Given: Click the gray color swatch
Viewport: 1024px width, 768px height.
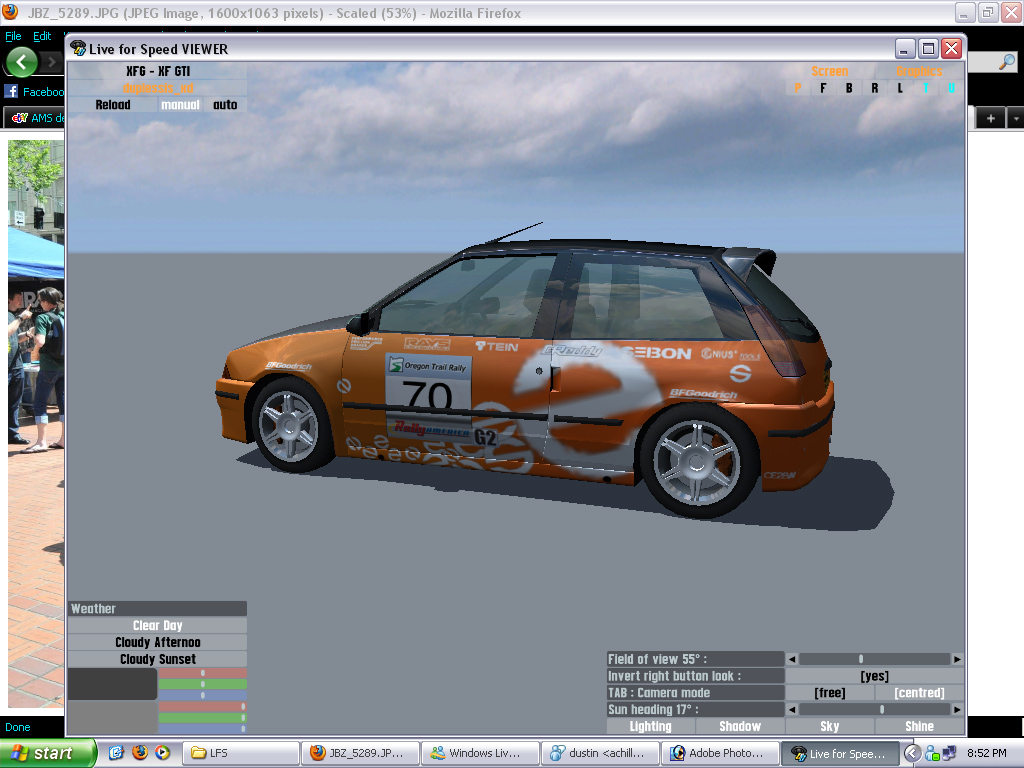Looking at the screenshot, I should [x=112, y=717].
